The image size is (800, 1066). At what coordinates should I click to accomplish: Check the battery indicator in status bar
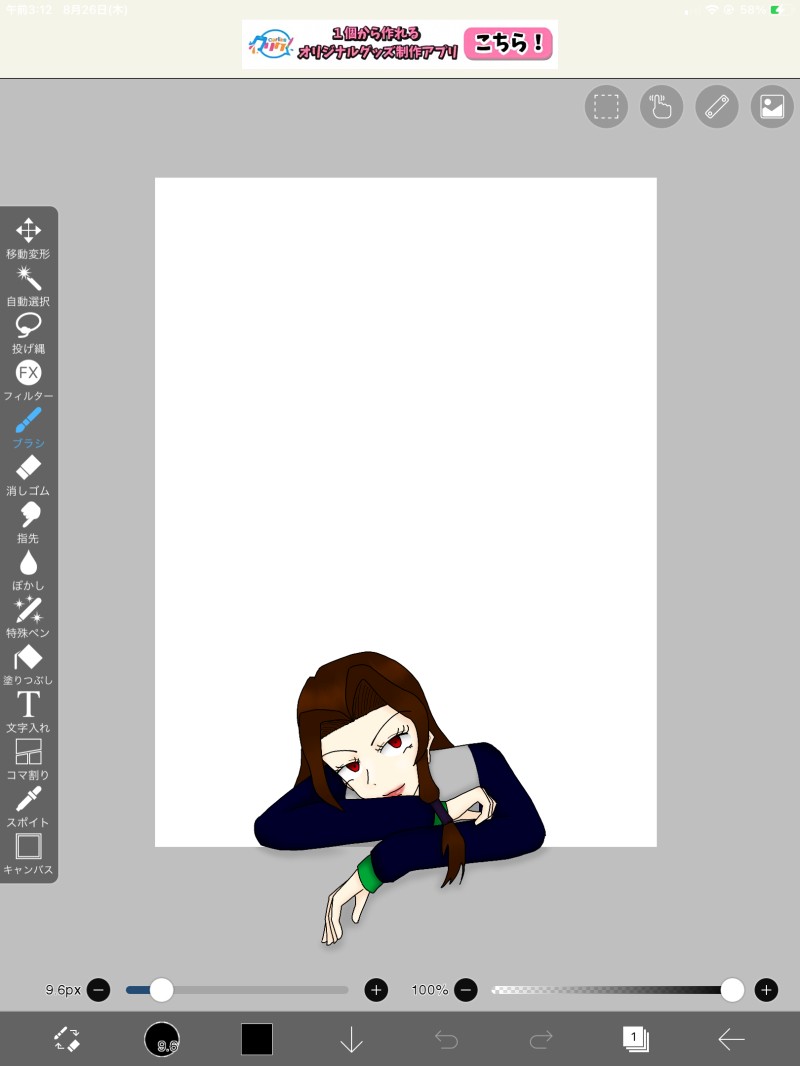point(779,10)
